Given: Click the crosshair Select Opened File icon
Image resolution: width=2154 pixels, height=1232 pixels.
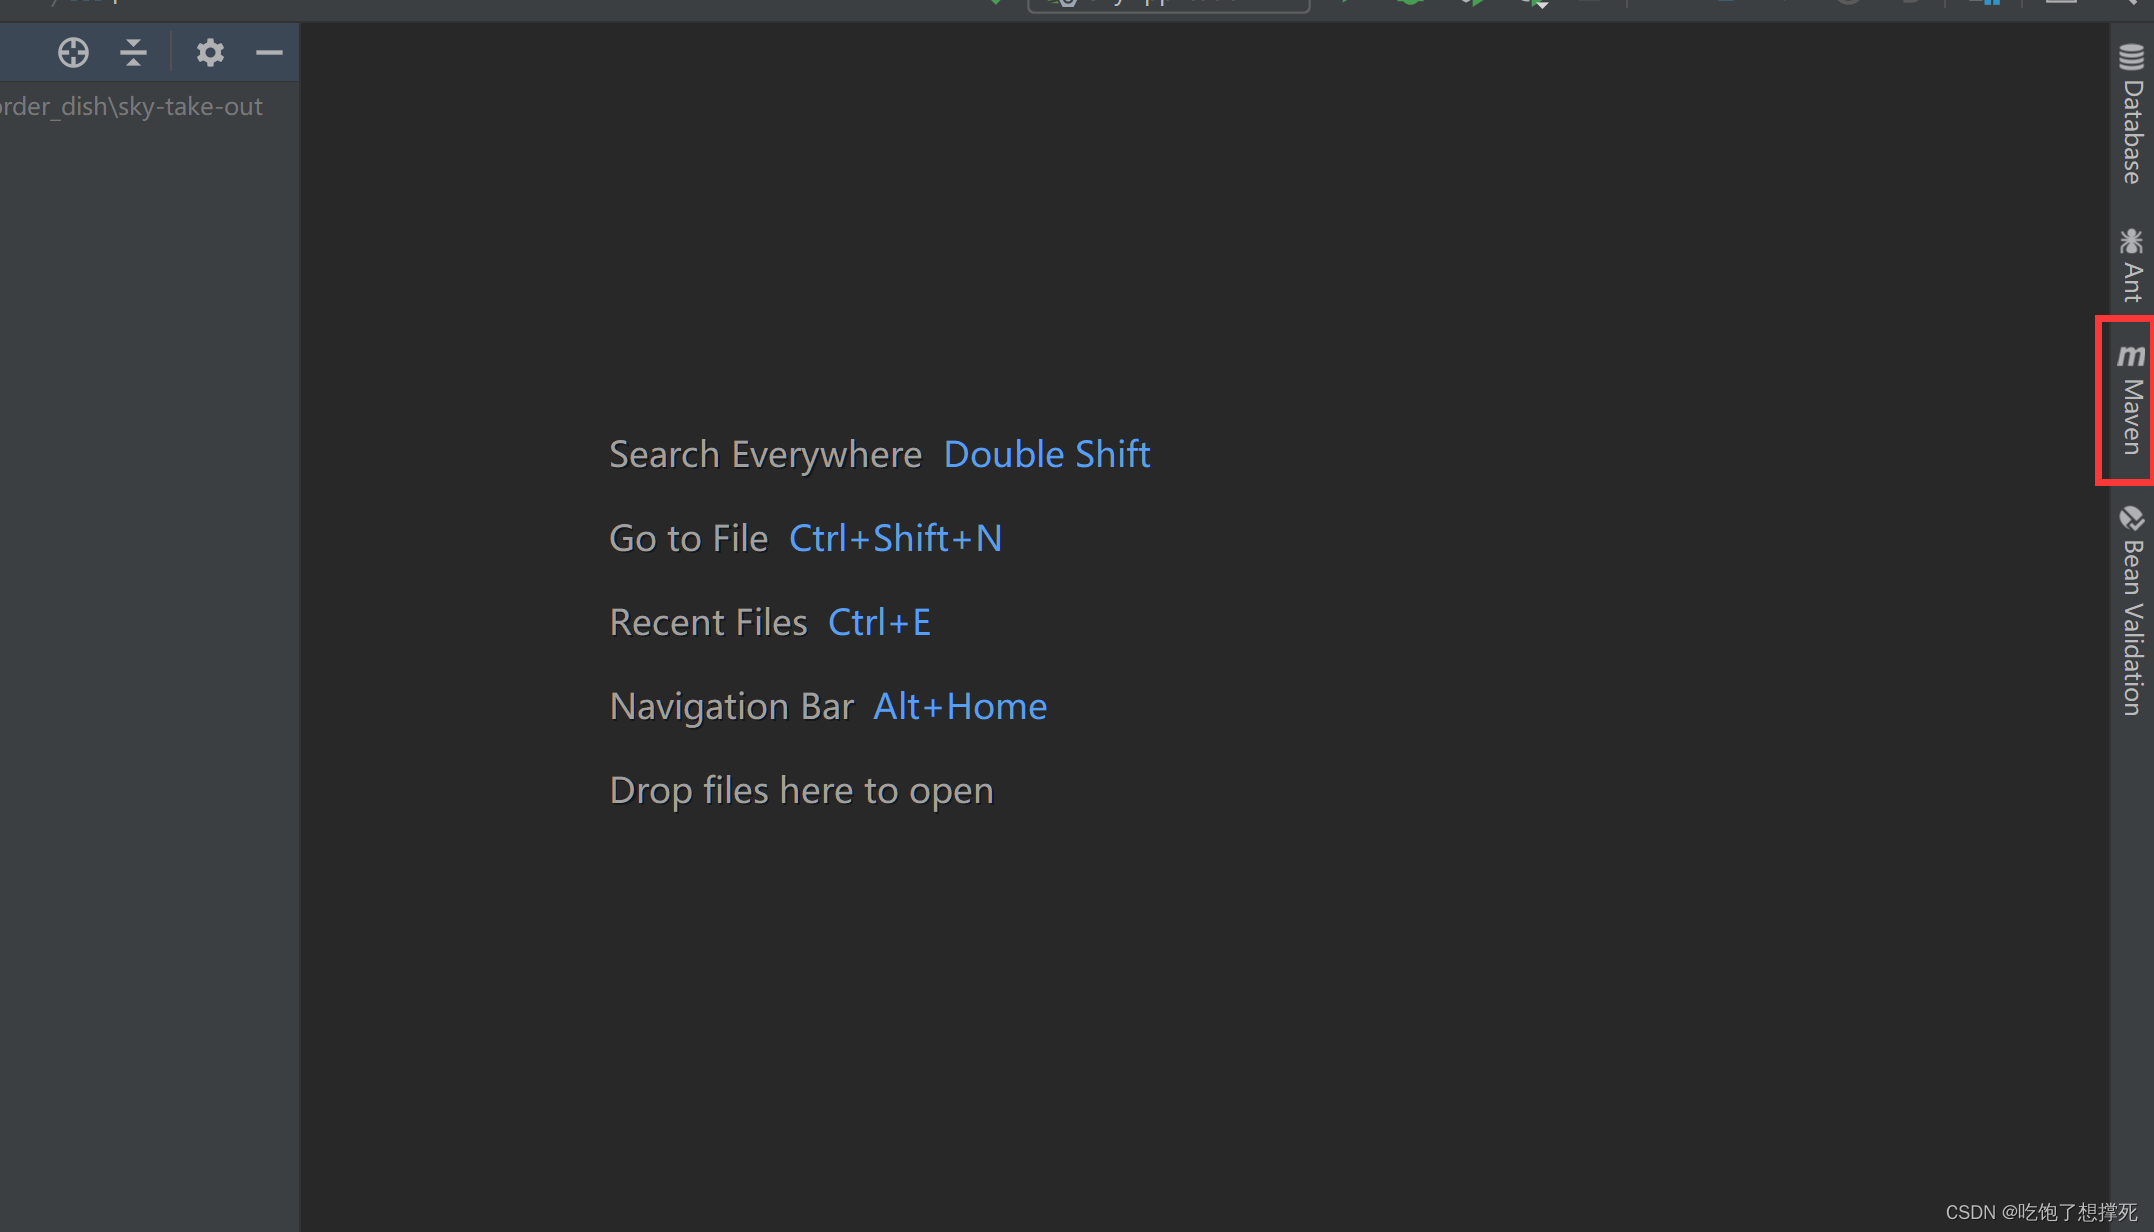Looking at the screenshot, I should 73,52.
